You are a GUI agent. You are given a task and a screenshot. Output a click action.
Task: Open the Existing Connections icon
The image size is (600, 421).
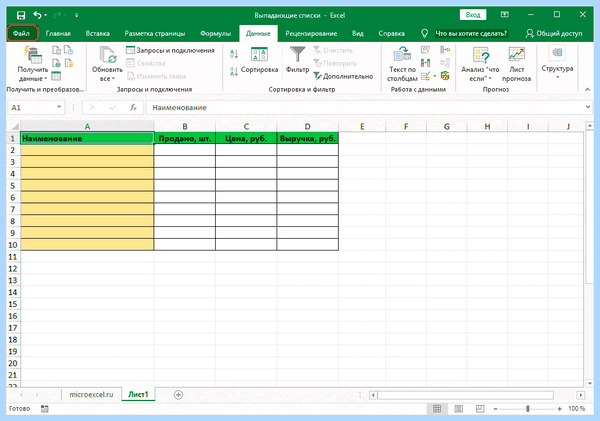68,63
